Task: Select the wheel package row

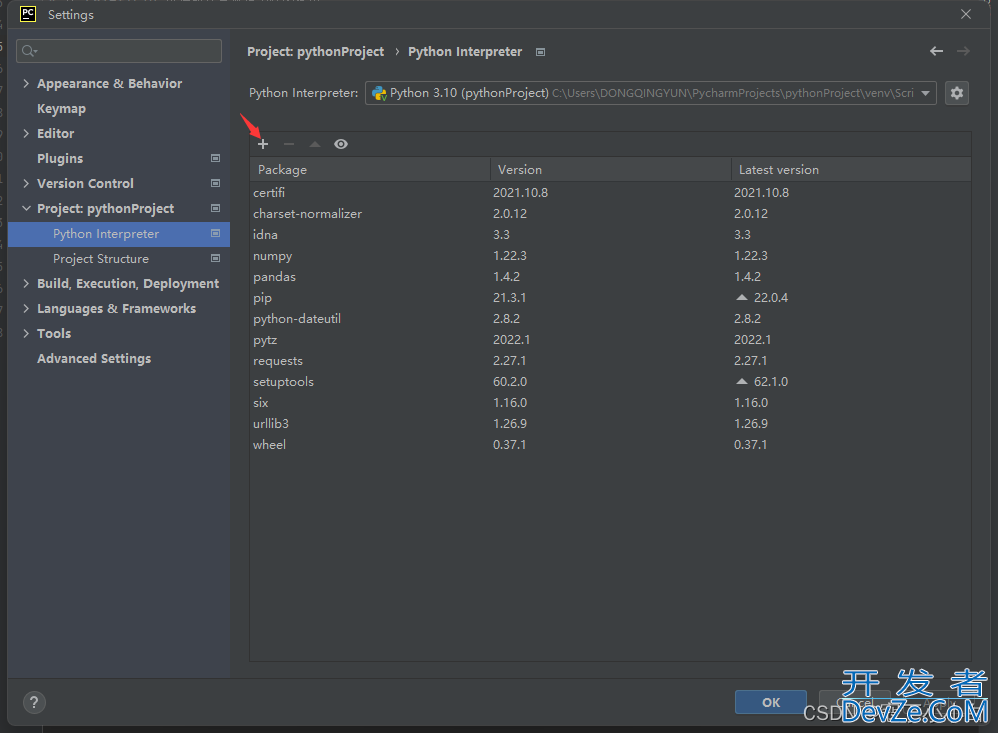Action: pyautogui.click(x=610, y=445)
